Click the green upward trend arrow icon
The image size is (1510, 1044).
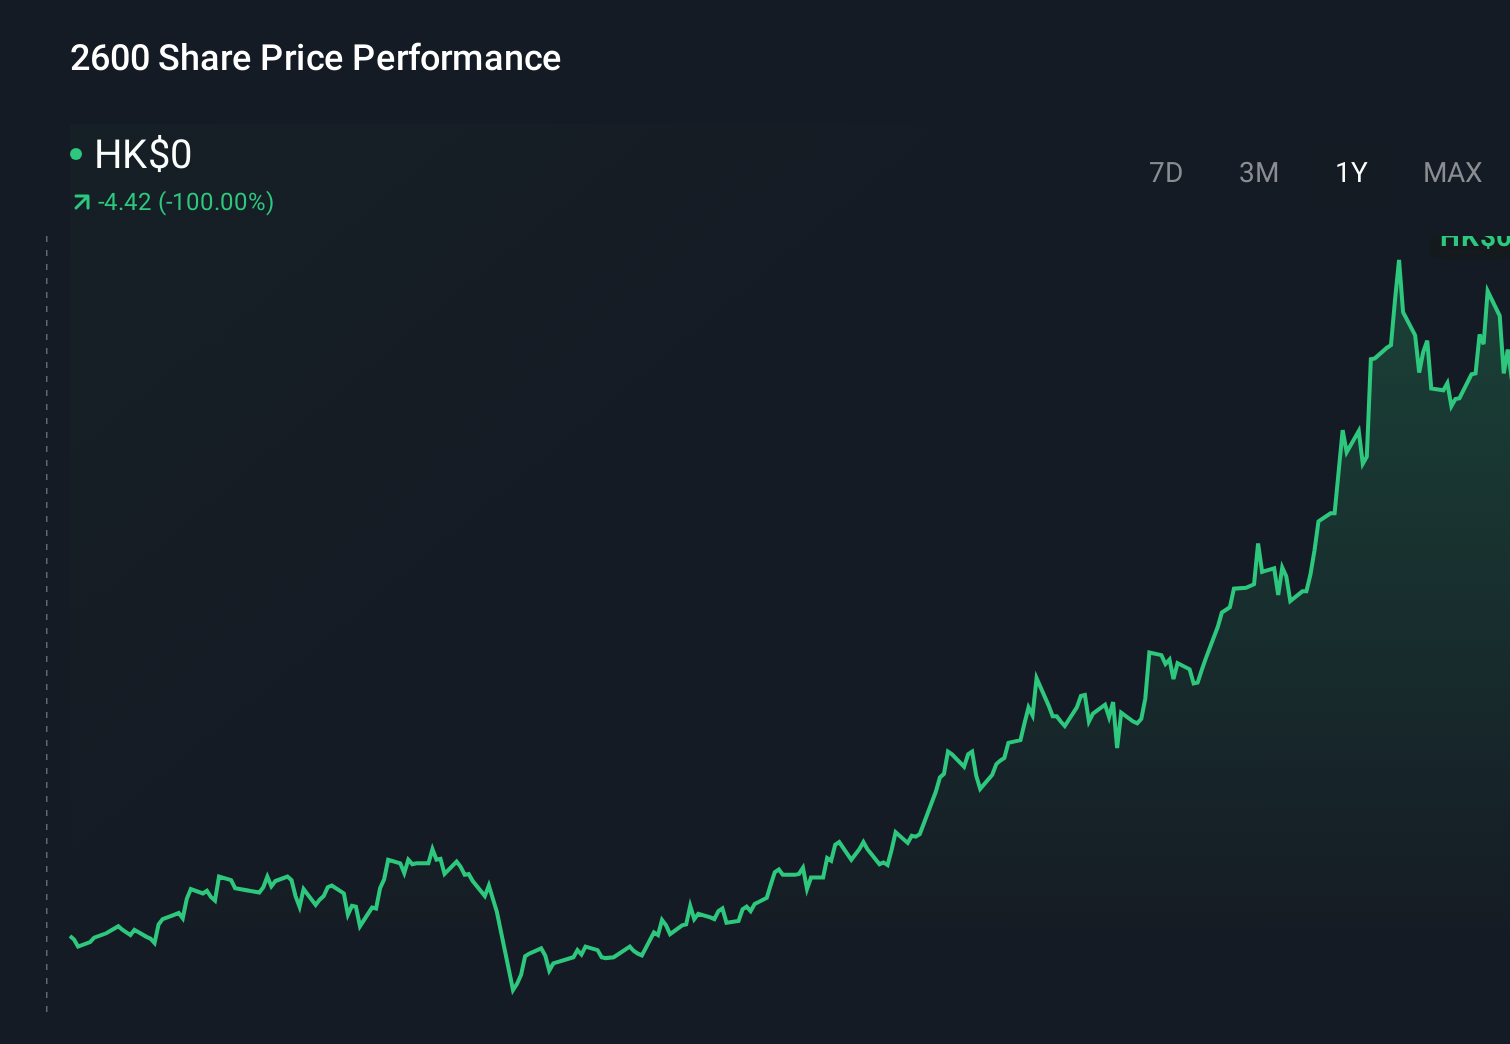tap(81, 201)
